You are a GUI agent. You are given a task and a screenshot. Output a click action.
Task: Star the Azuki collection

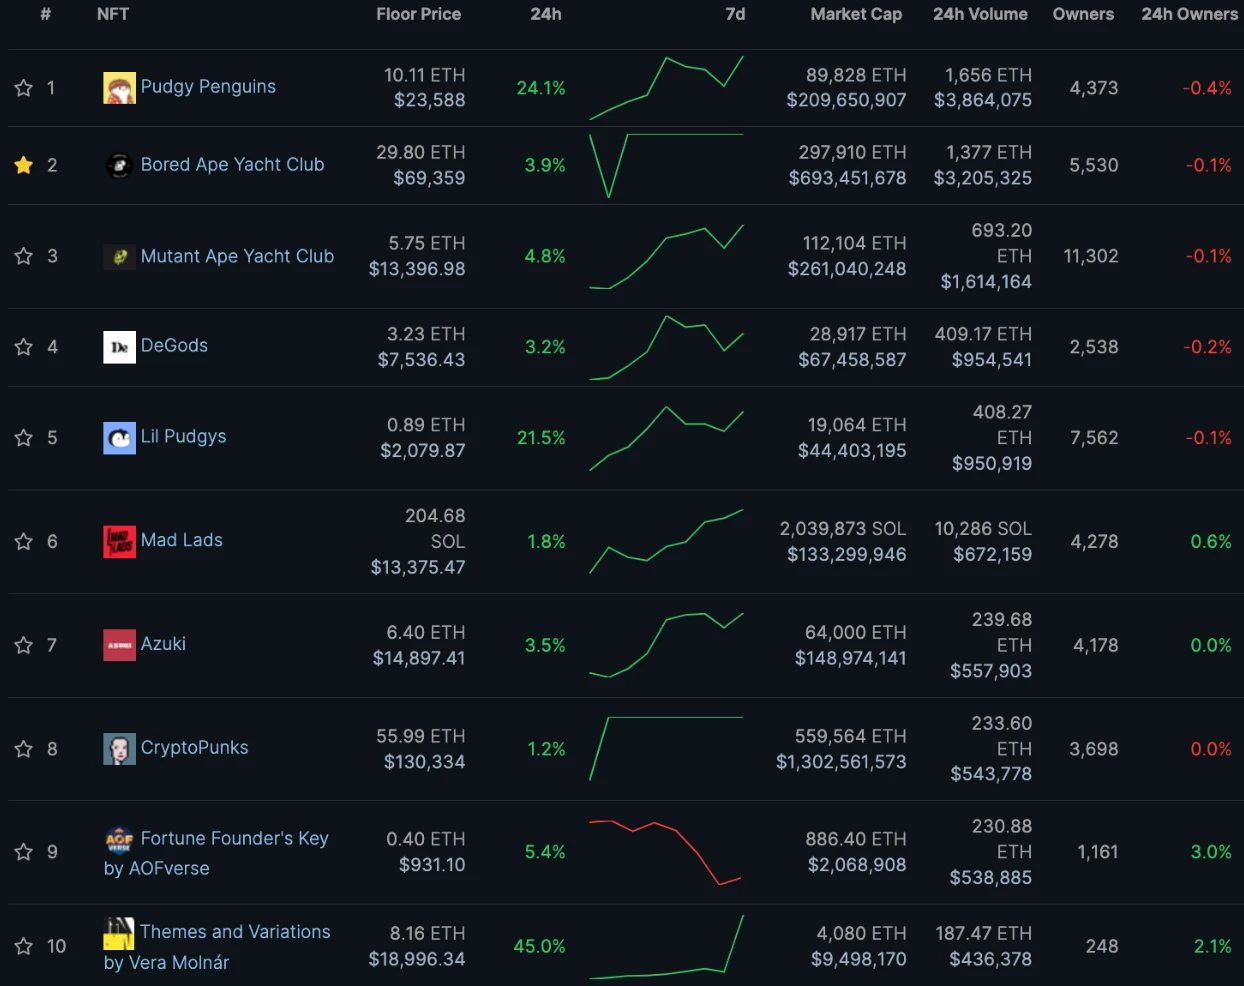click(x=24, y=646)
